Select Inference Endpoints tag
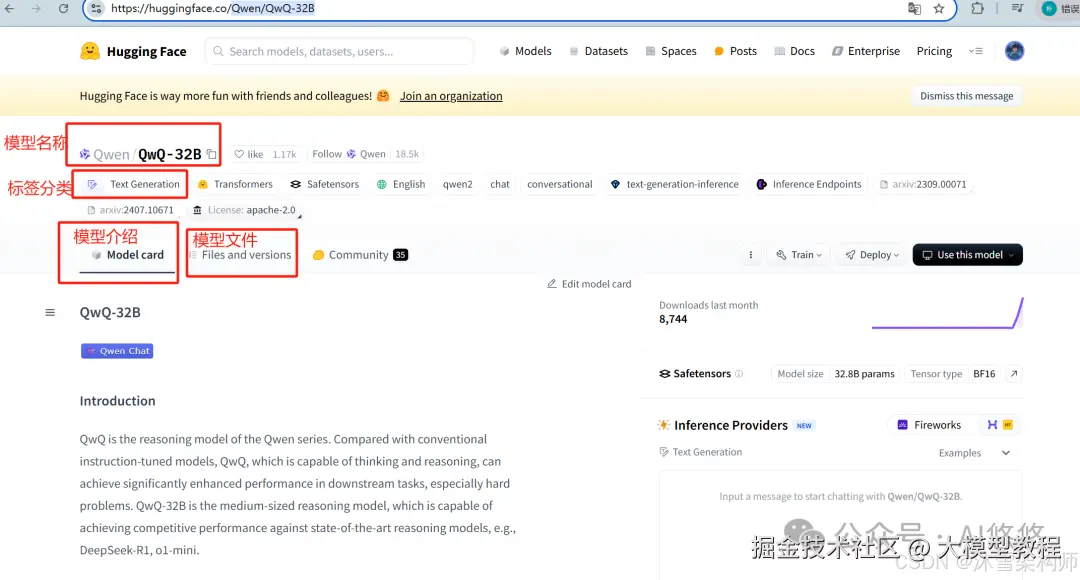Image resolution: width=1080 pixels, height=580 pixels. [809, 184]
